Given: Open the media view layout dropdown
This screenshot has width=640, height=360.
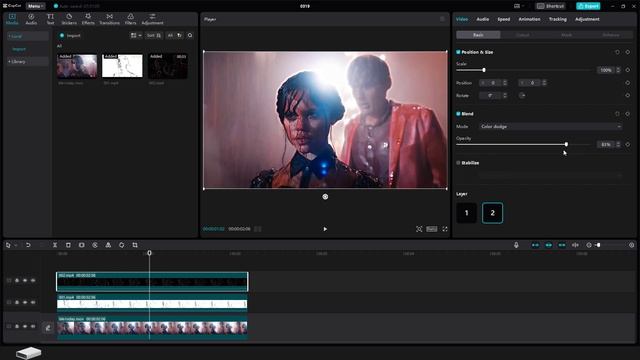Looking at the screenshot, I should point(136,36).
